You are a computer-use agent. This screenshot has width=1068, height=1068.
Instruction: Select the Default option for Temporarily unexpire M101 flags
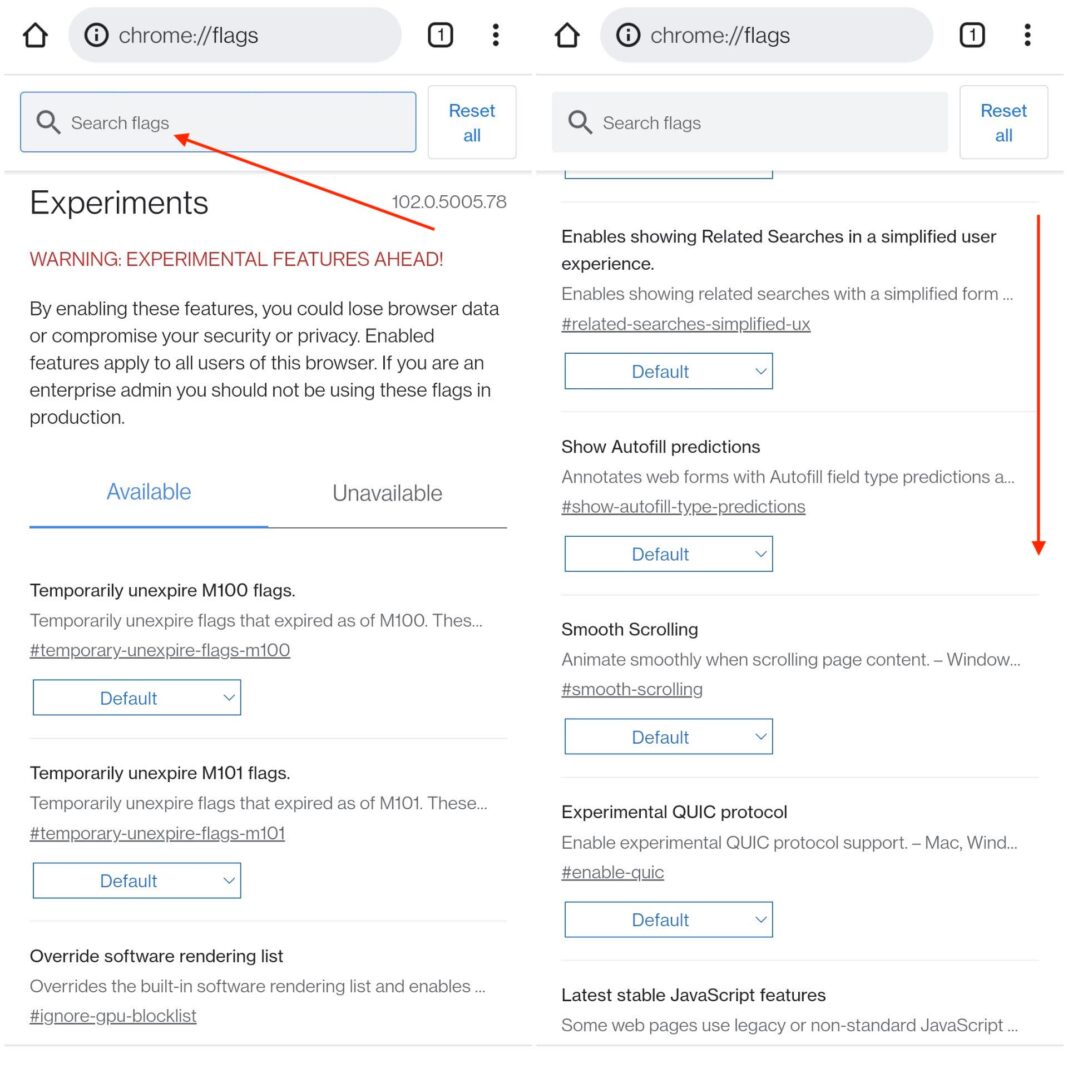pyautogui.click(x=136, y=880)
